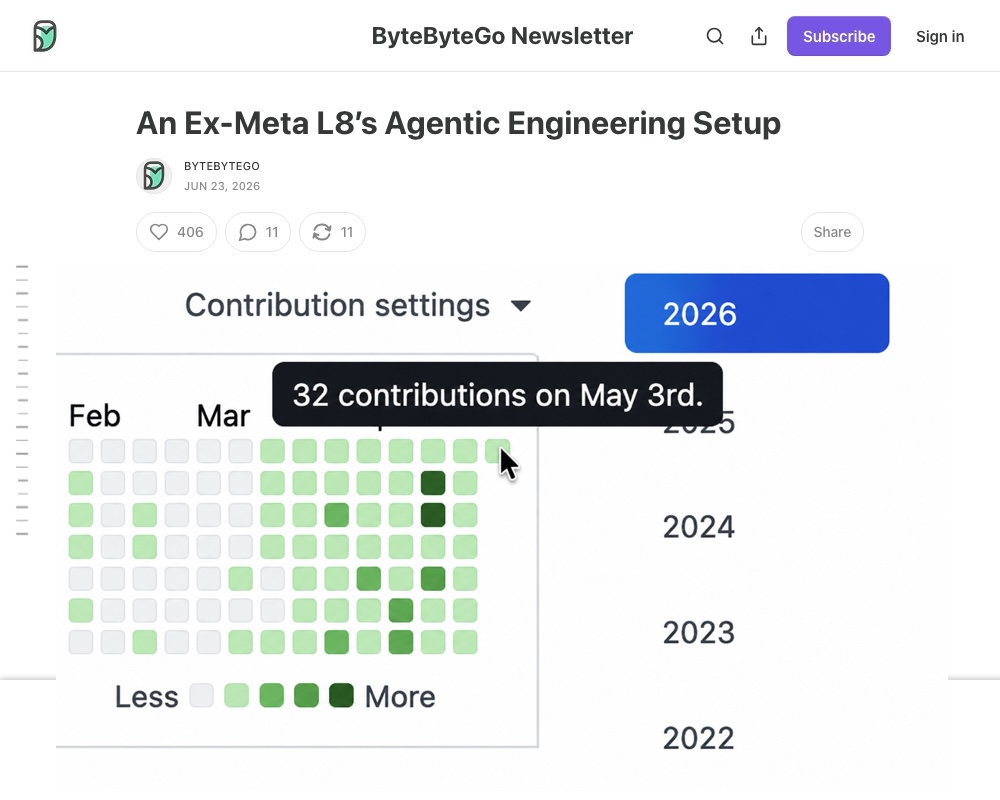
Task: Expand the Contribution settings dropdown
Action: 358,305
